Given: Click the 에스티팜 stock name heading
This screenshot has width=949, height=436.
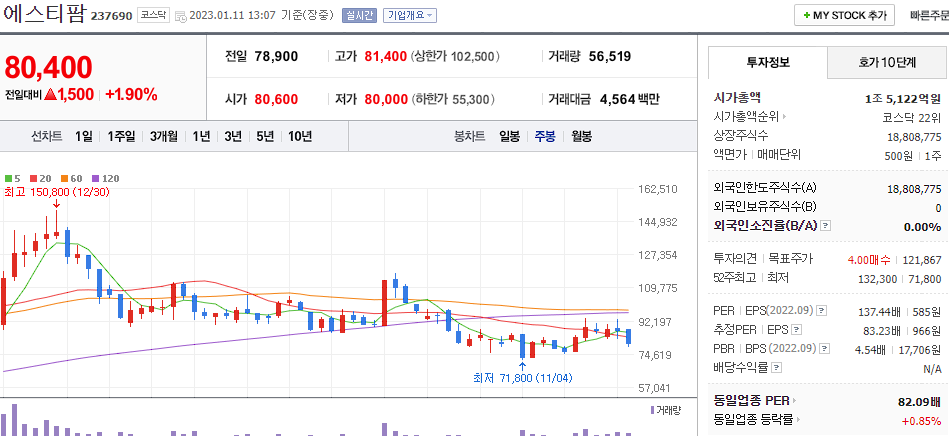Looking at the screenshot, I should (x=44, y=14).
